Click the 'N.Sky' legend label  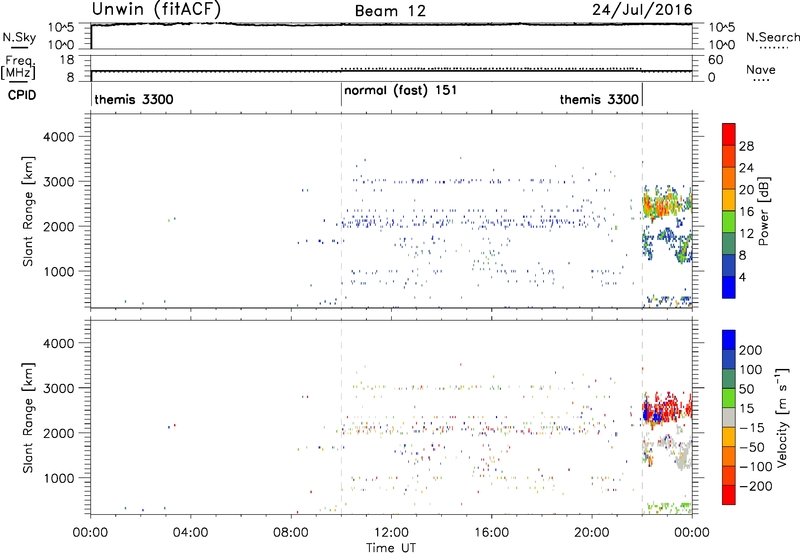tap(19, 37)
